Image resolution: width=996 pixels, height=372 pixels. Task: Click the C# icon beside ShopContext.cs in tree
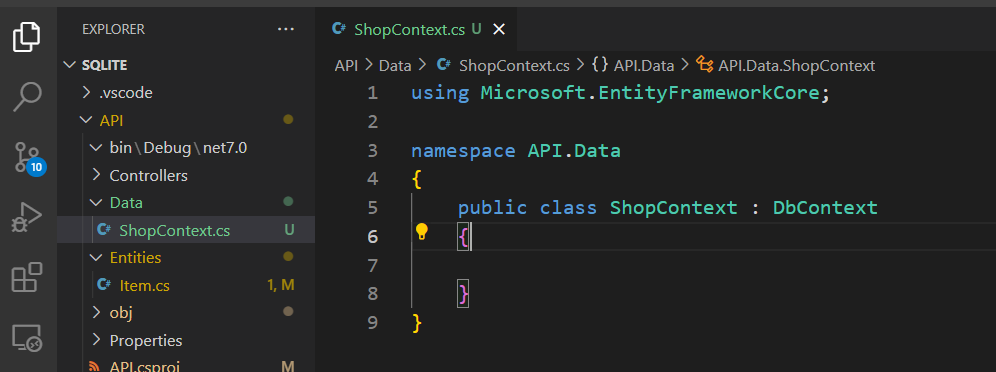(x=104, y=230)
